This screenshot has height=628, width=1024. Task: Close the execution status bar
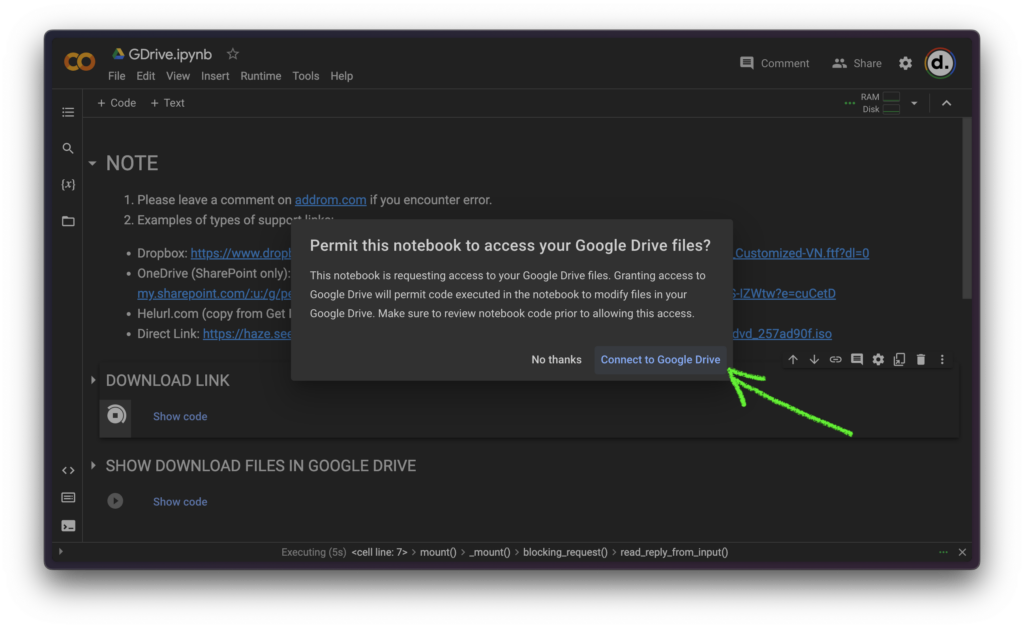(963, 552)
